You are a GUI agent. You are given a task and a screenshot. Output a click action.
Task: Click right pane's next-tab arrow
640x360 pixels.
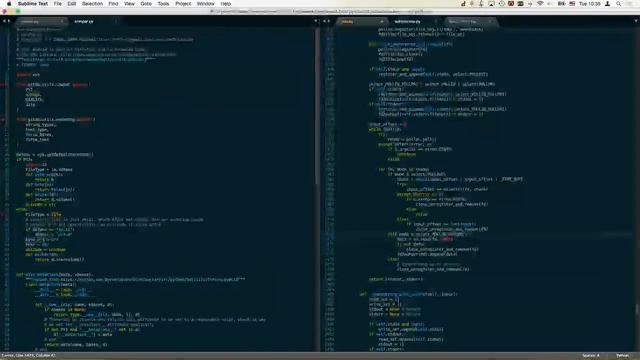329,21
